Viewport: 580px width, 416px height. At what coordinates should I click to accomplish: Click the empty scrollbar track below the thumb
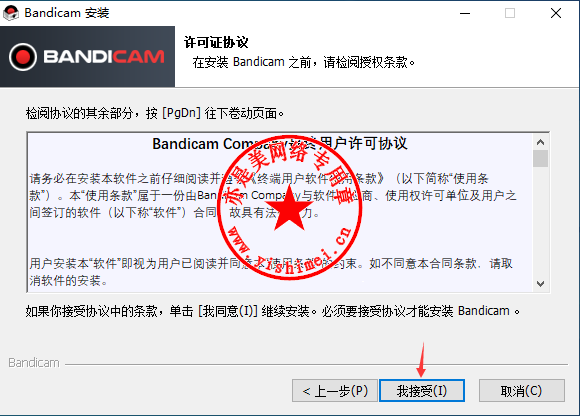pyautogui.click(x=540, y=222)
